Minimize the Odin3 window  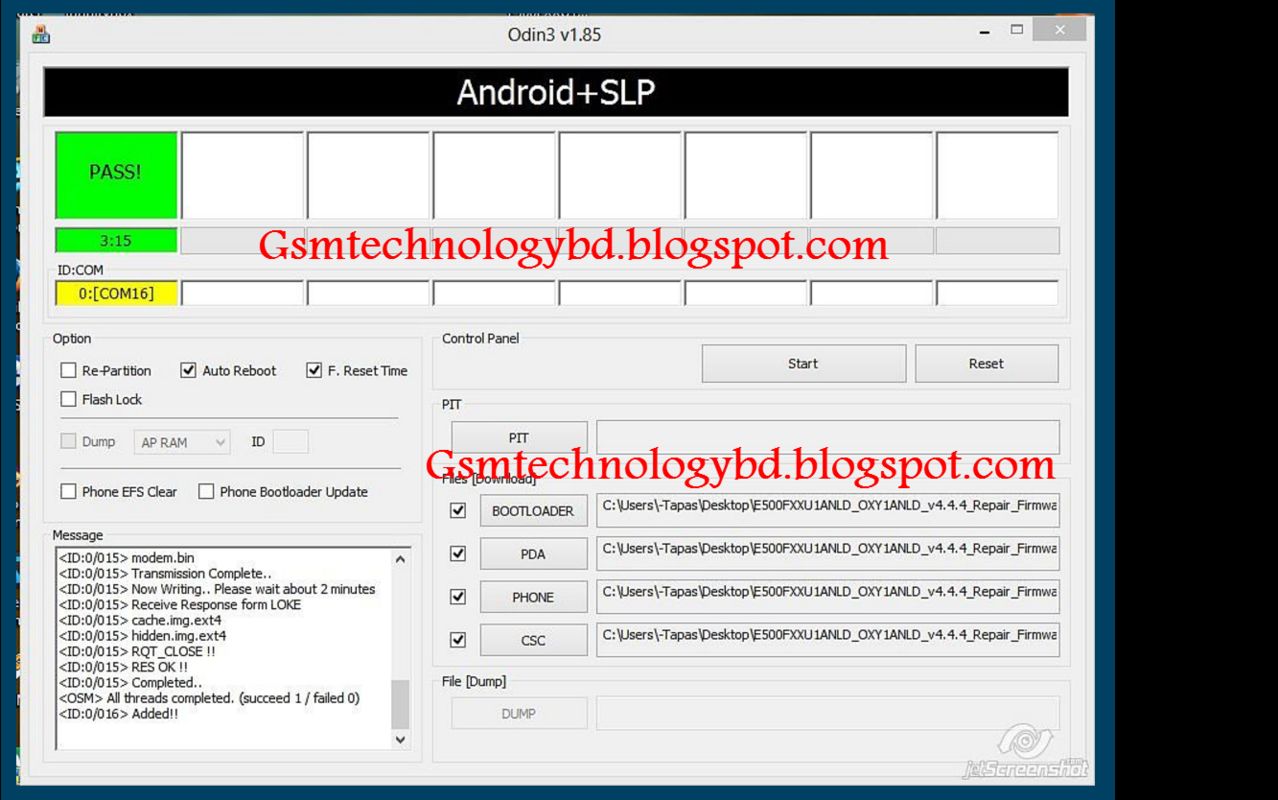tap(984, 32)
